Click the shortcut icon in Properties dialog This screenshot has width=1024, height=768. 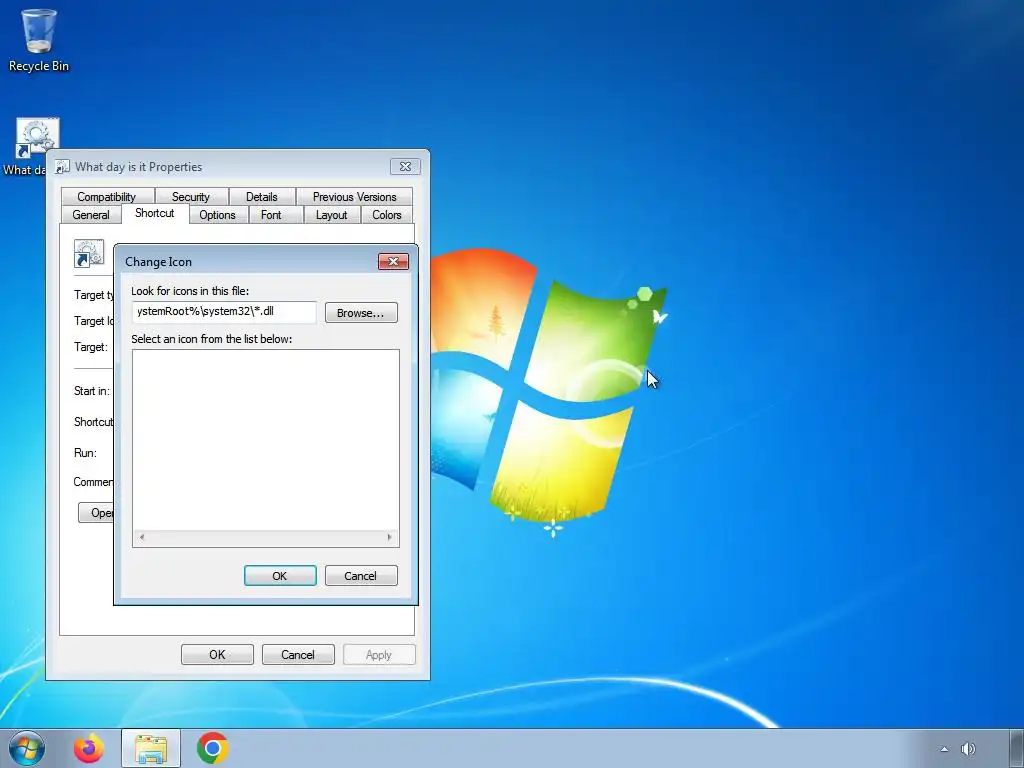click(89, 254)
